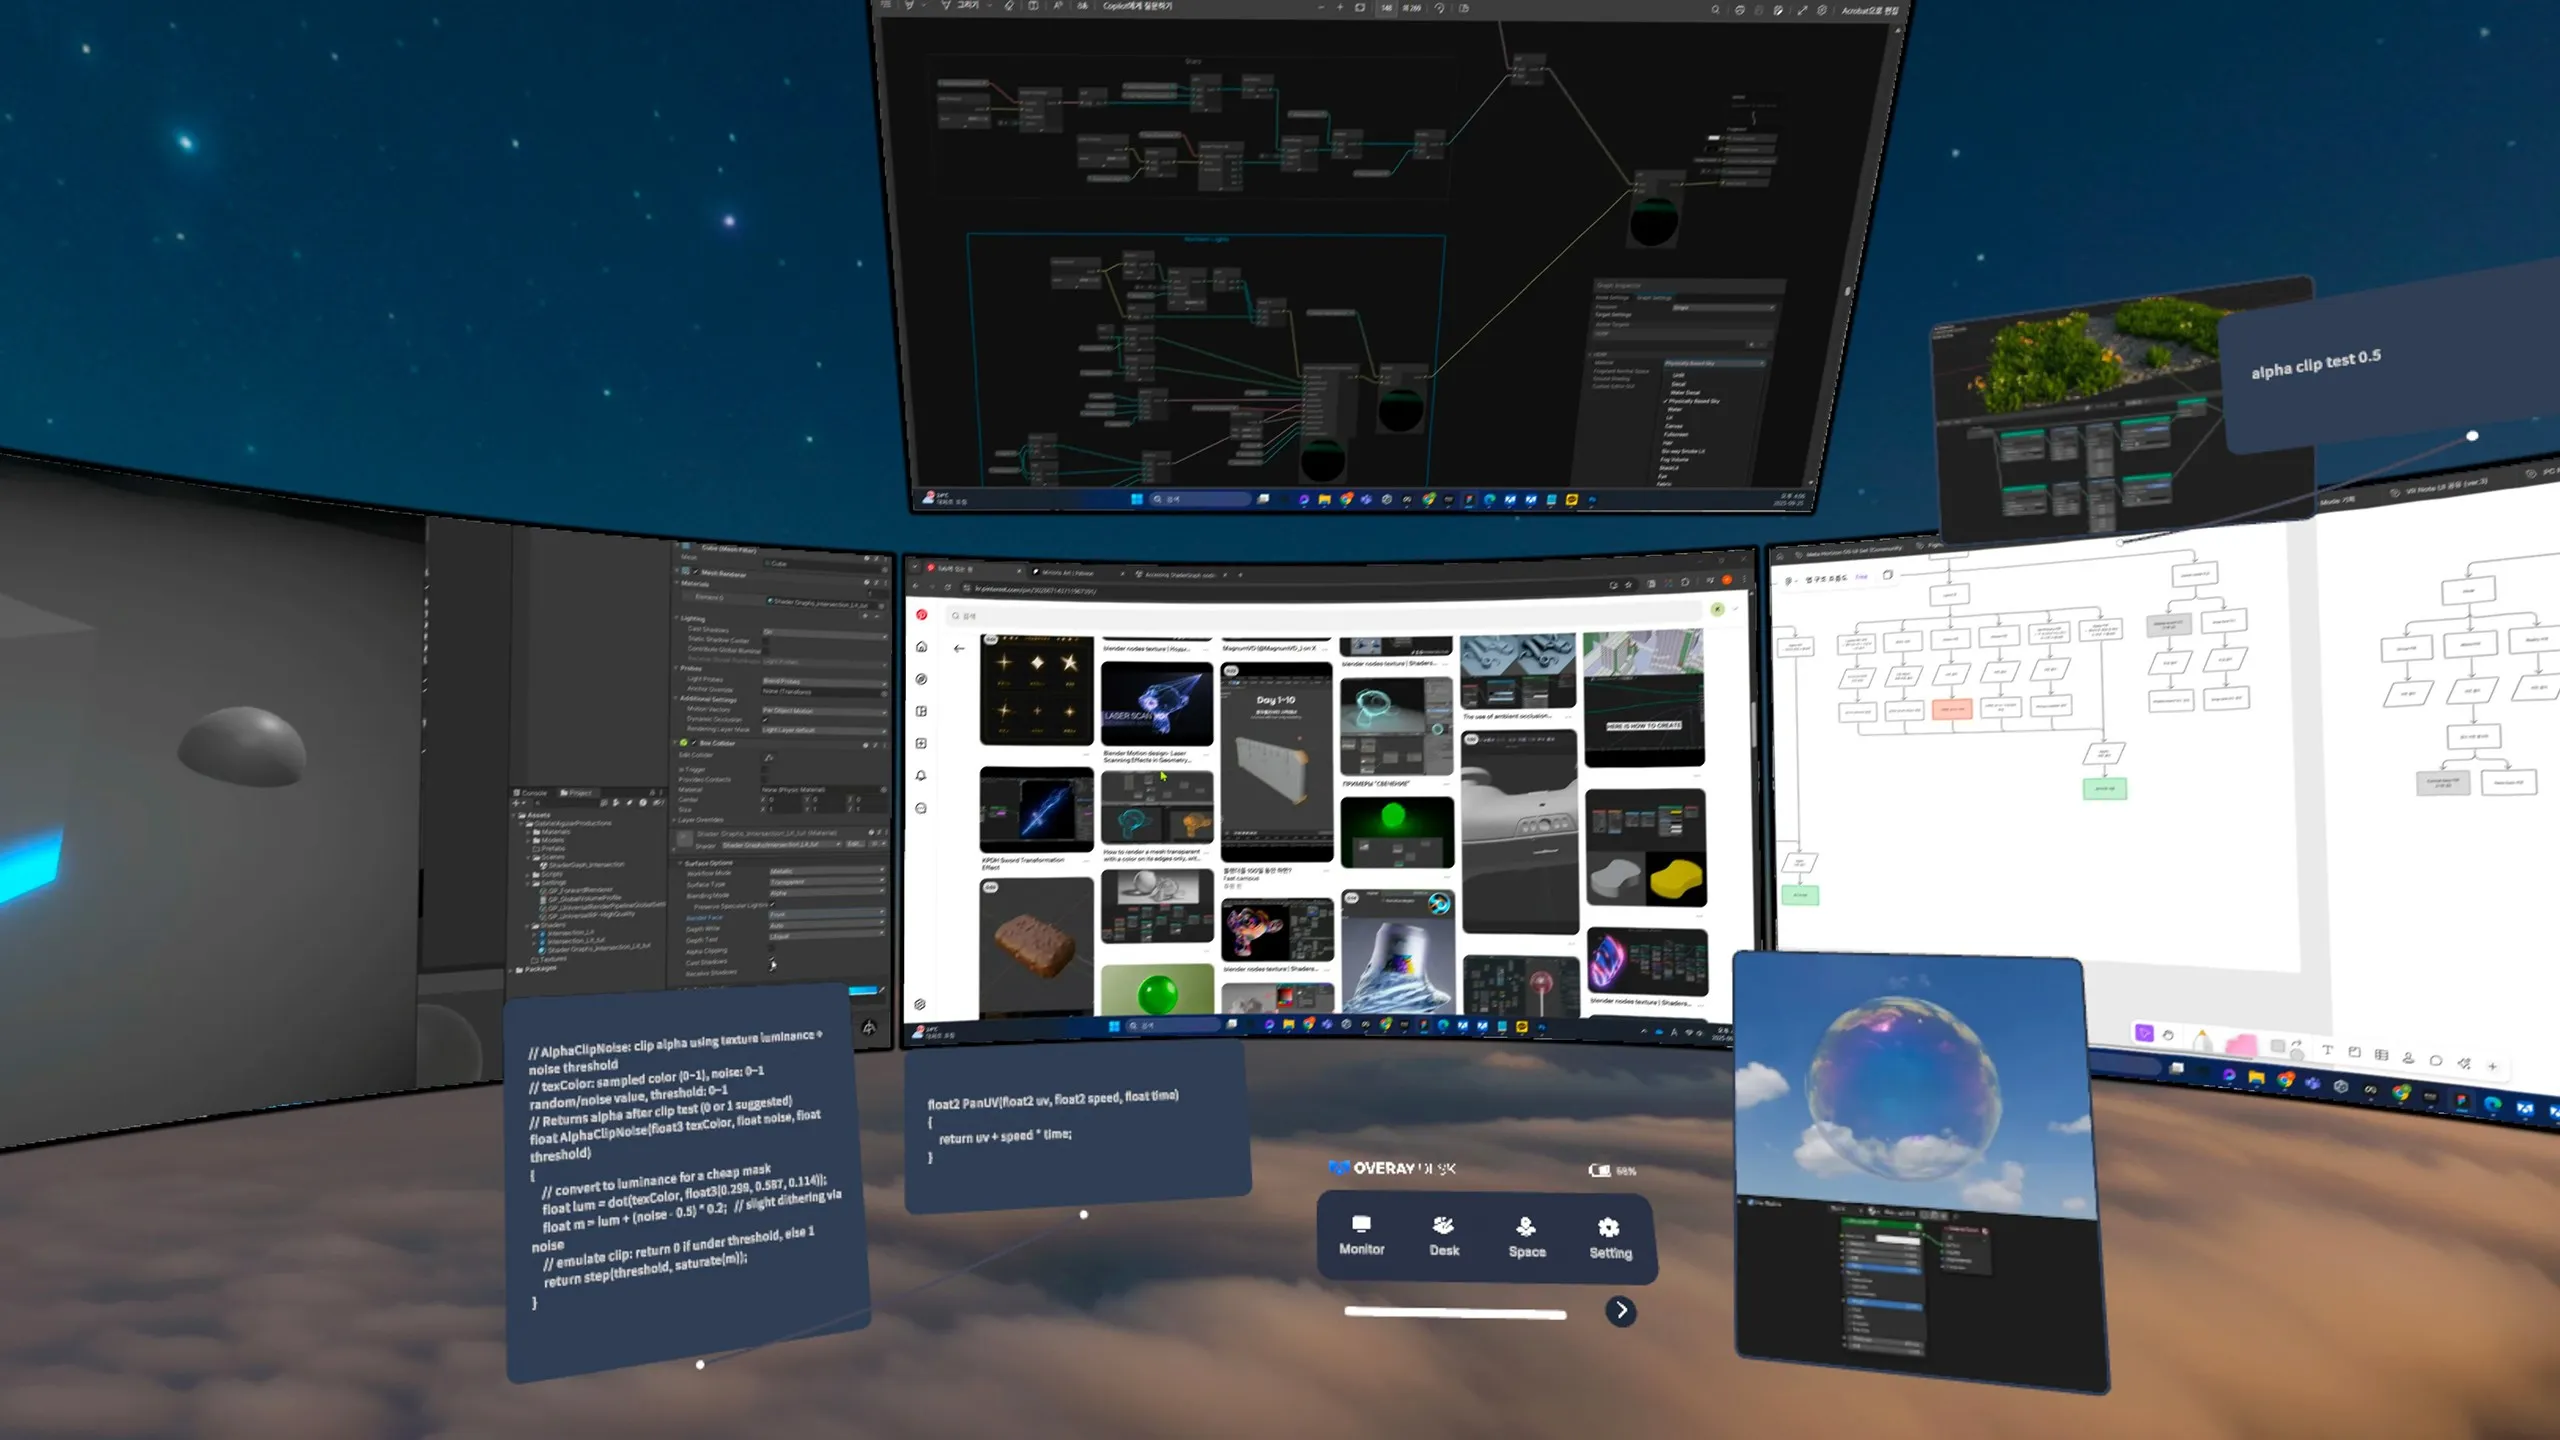Toggle the Mesh Renderer enabled checkbox
This screenshot has height=1440, width=2560.
pyautogui.click(x=696, y=573)
